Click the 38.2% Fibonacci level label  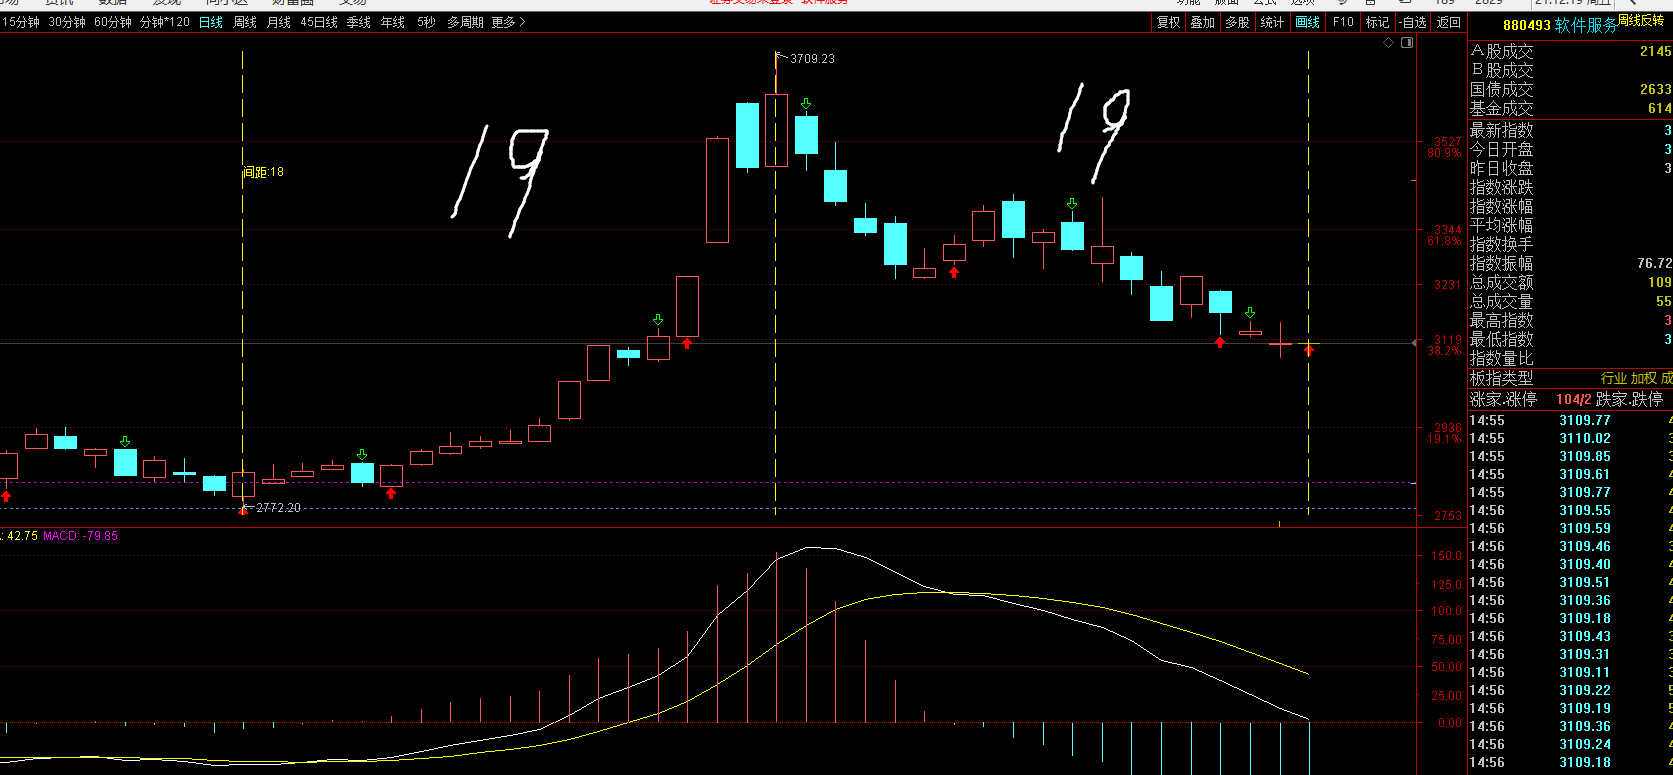1444,351
